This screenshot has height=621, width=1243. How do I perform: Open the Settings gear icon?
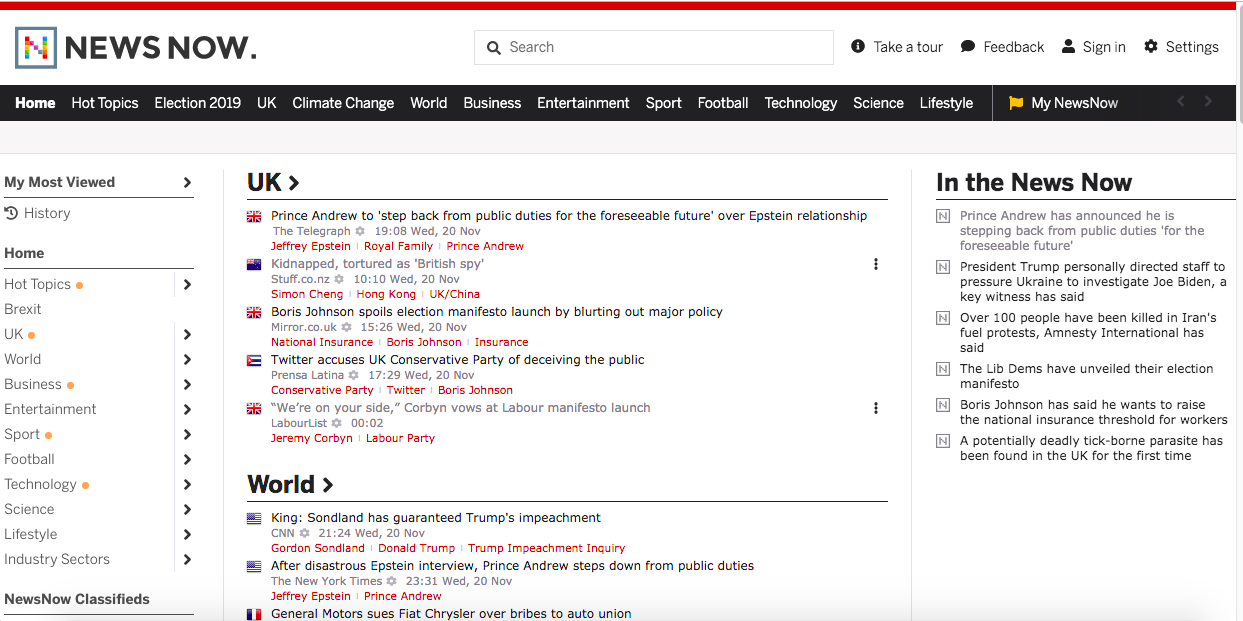tap(1151, 46)
